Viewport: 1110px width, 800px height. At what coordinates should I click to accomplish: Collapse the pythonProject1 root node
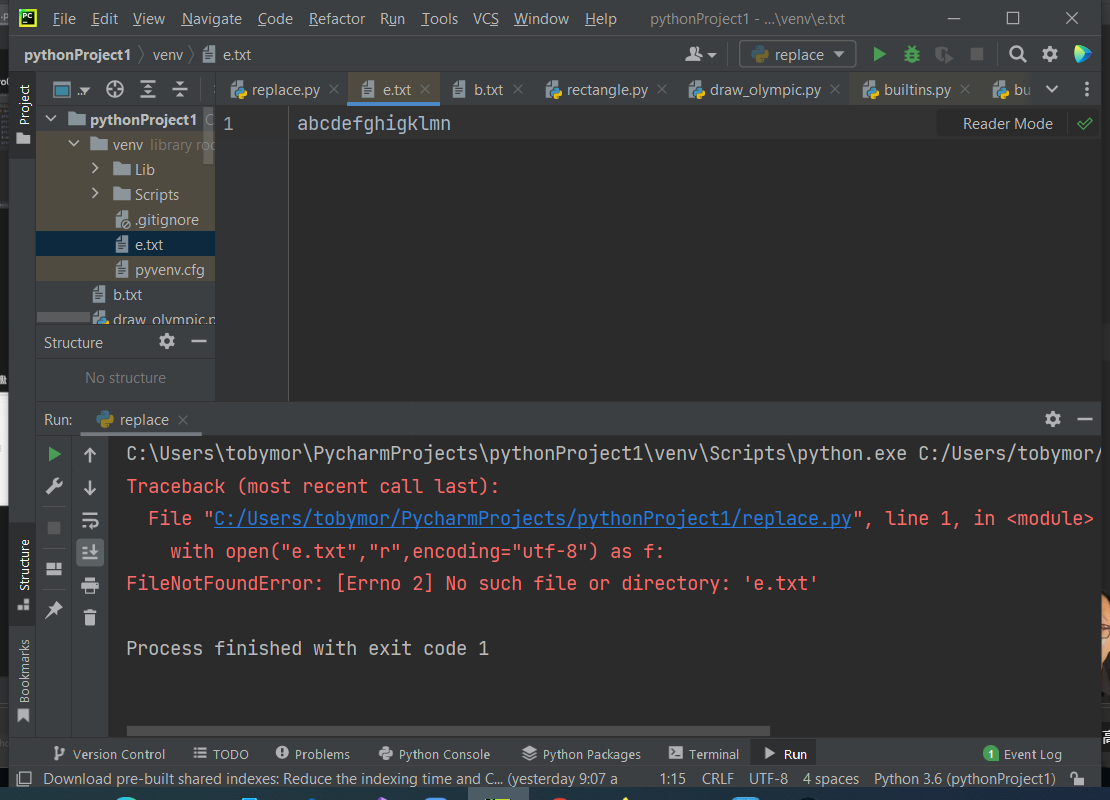click(x=51, y=119)
